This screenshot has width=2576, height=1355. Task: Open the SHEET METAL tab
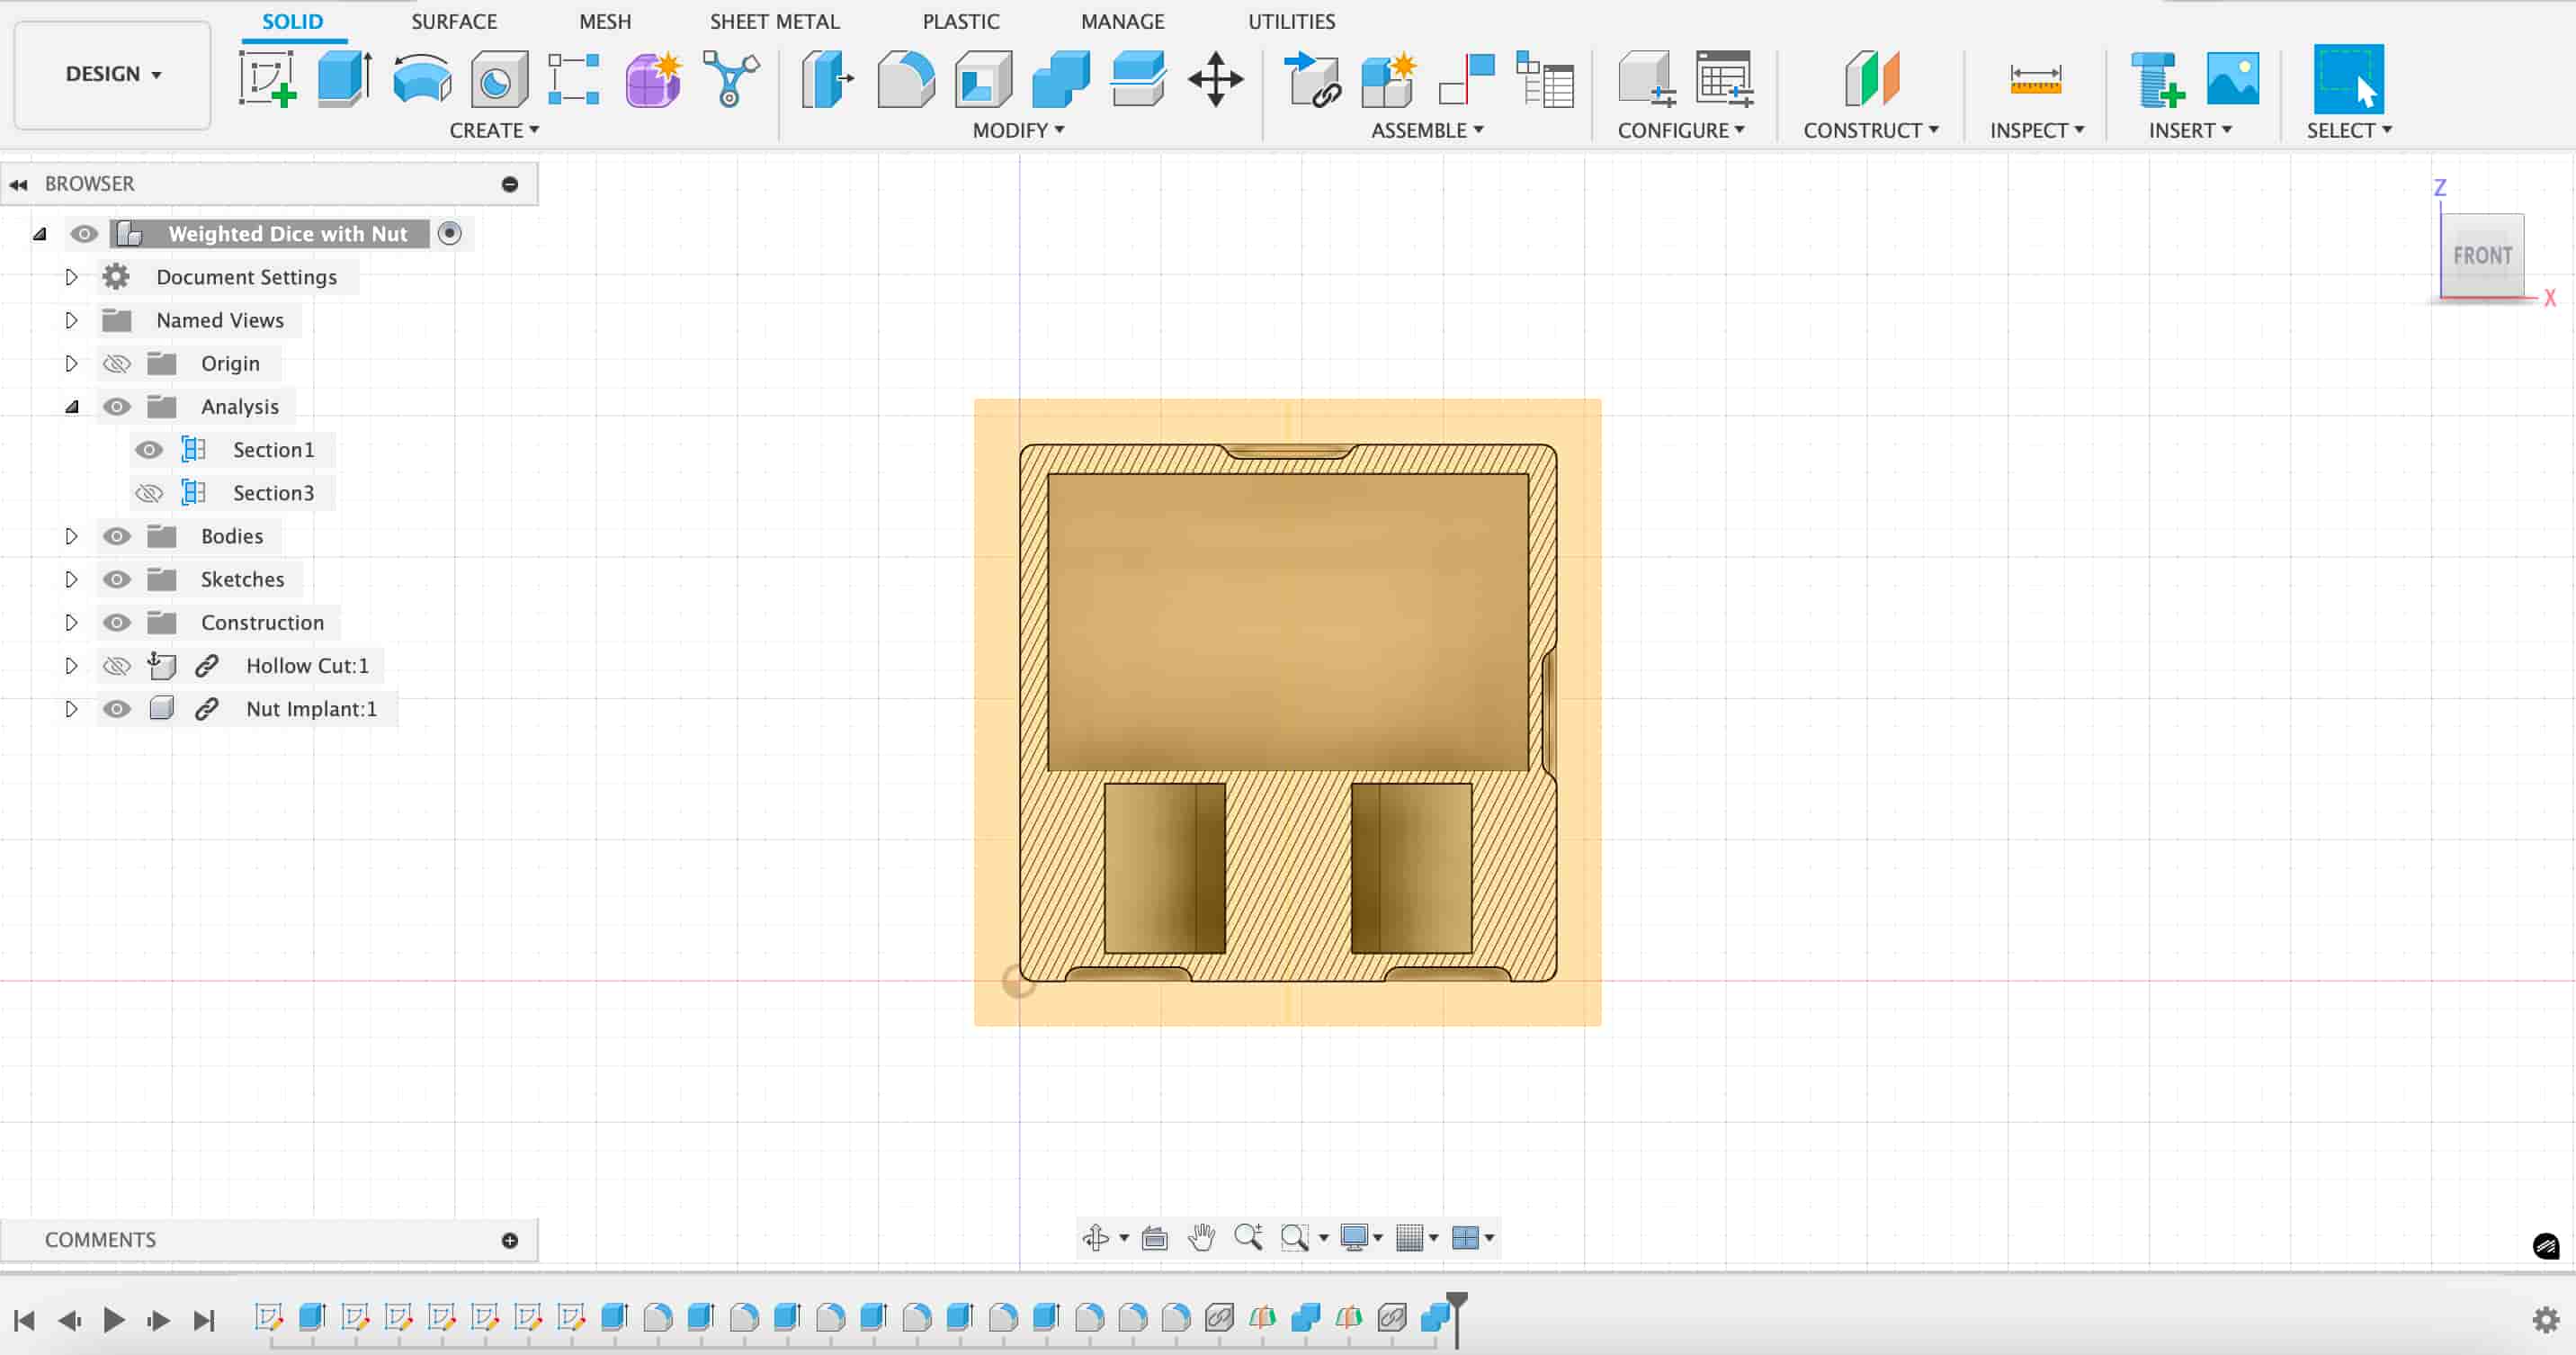pos(774,21)
